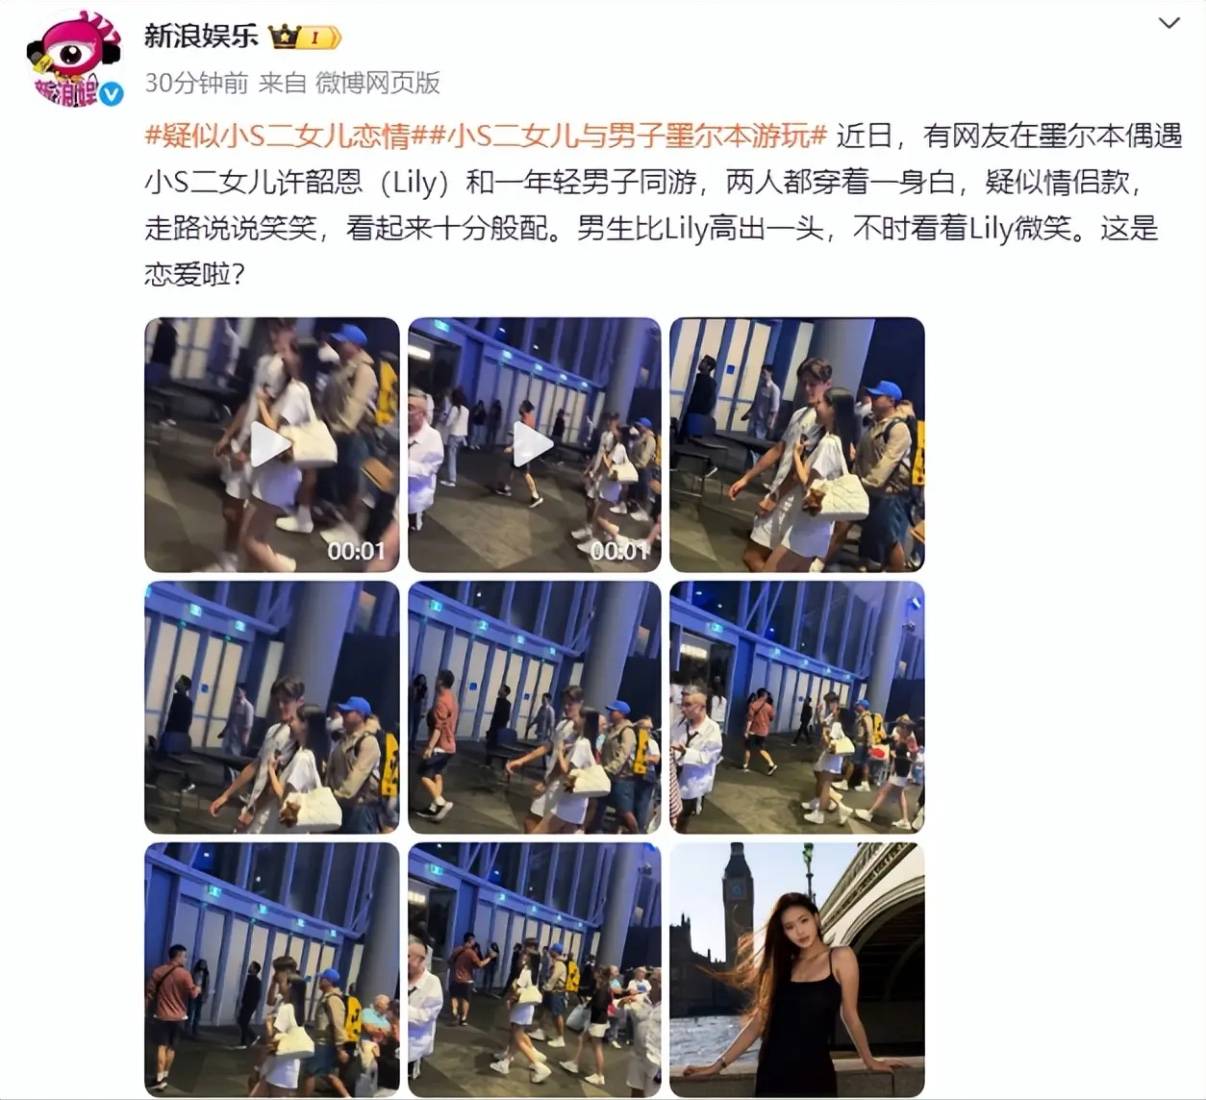Screen dimensions: 1206x1100
Task: Open last image in middle row
Action: tap(797, 707)
